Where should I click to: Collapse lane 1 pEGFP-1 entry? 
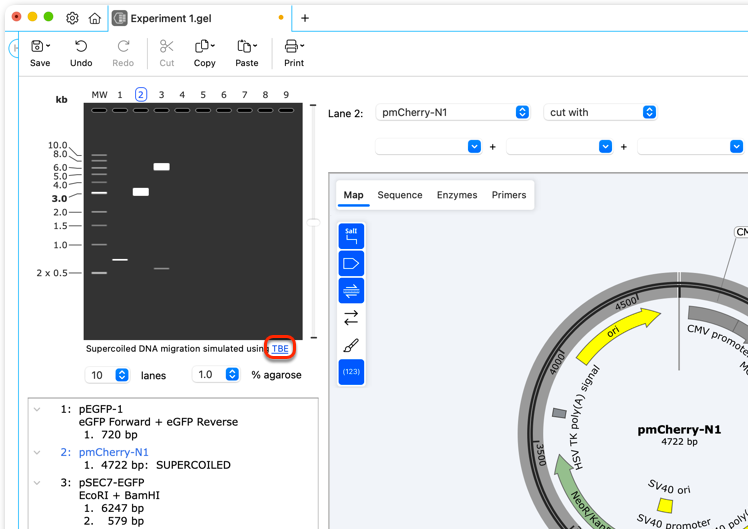(37, 409)
